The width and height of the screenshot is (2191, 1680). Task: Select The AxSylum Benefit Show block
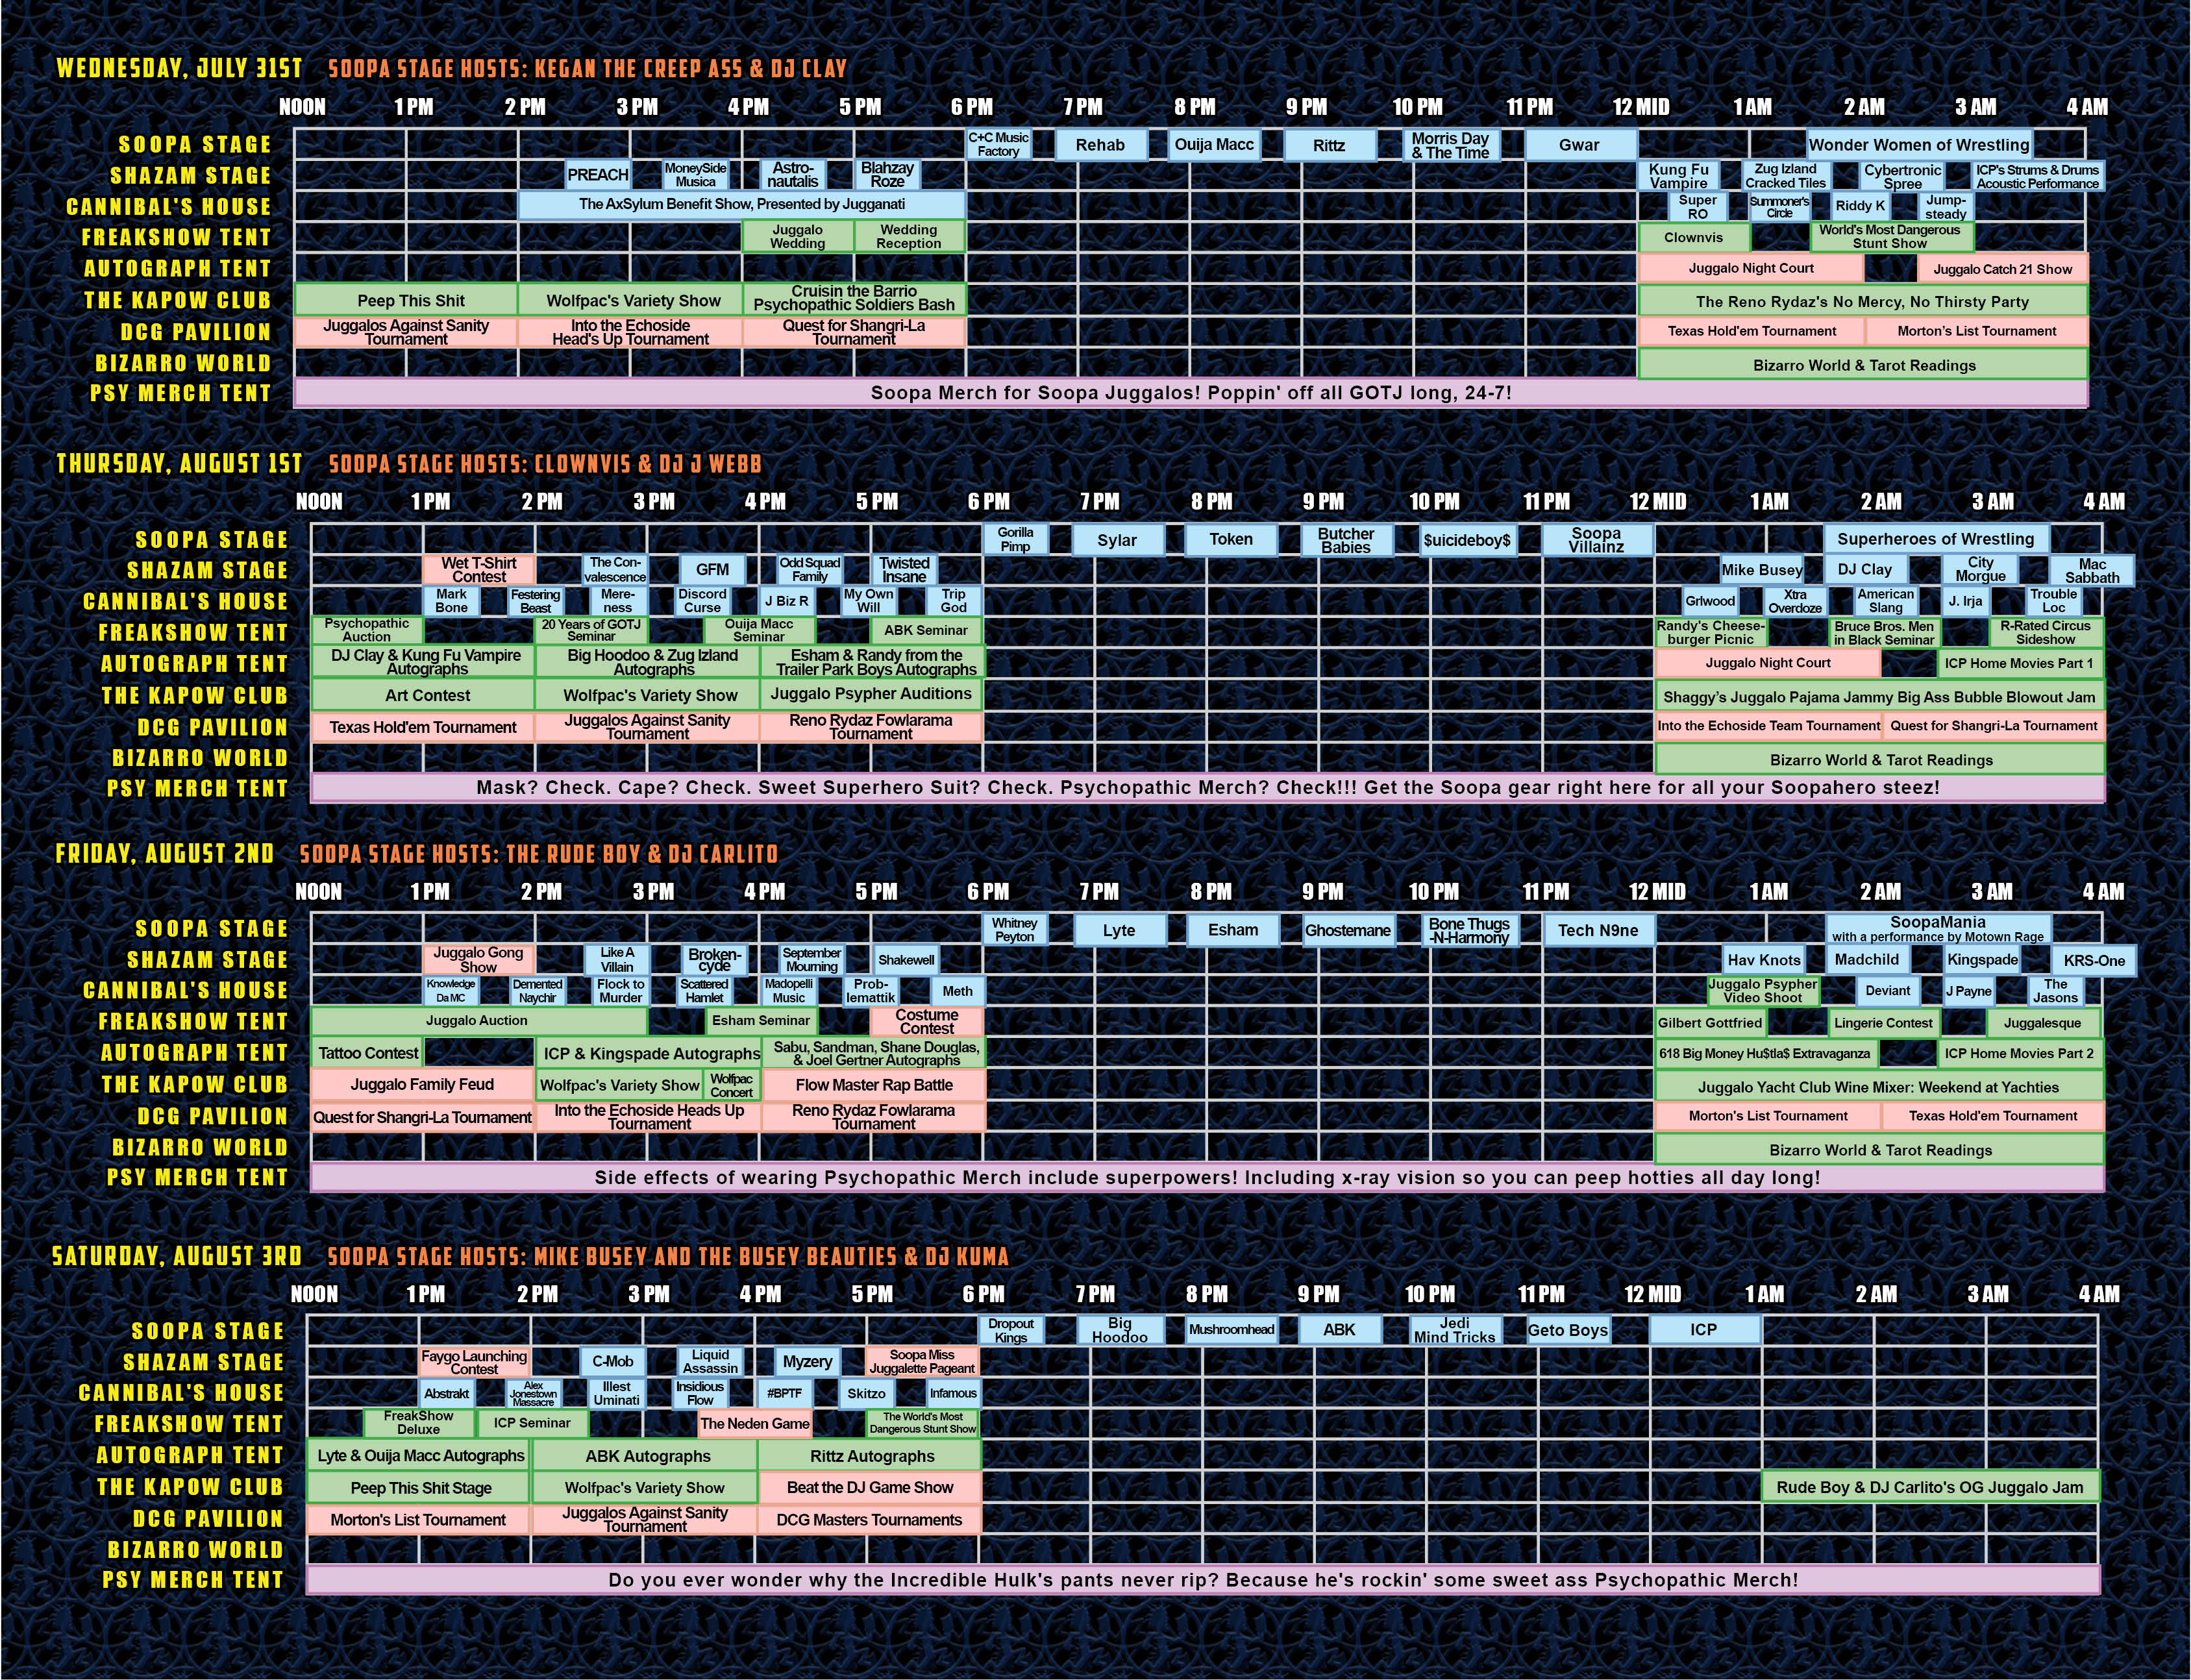click(742, 205)
